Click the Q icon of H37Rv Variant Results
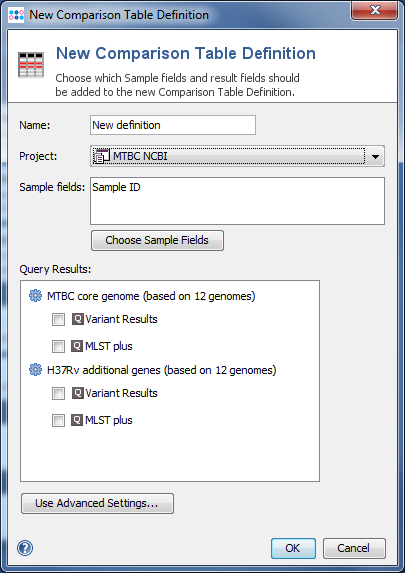 [77, 393]
